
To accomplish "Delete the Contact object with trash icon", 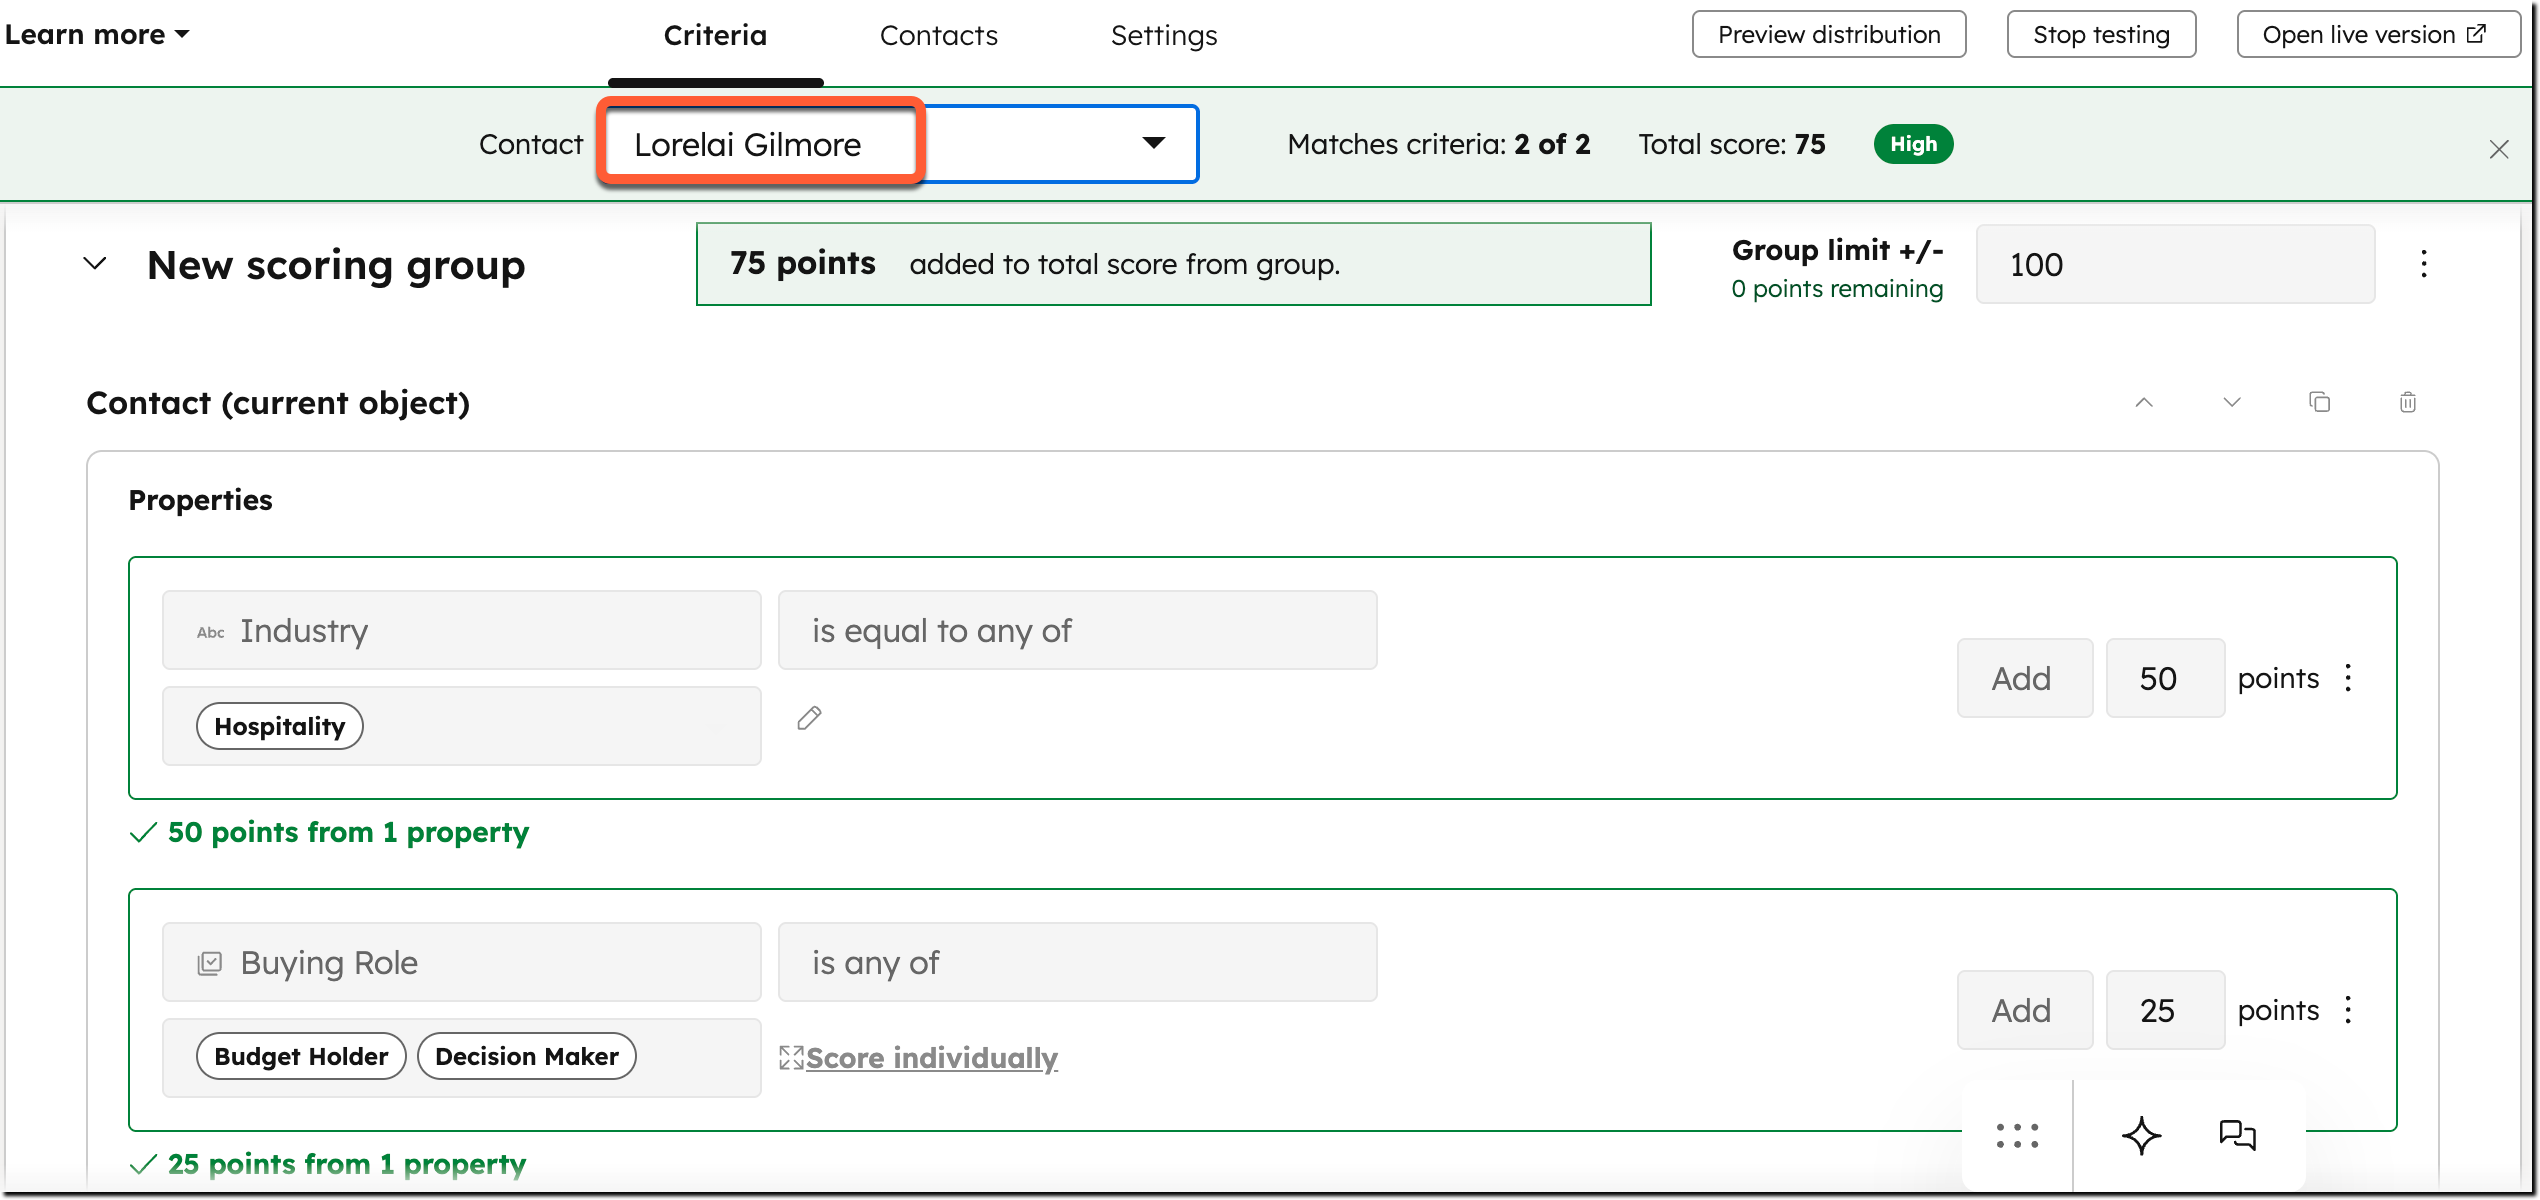I will pos(2407,402).
